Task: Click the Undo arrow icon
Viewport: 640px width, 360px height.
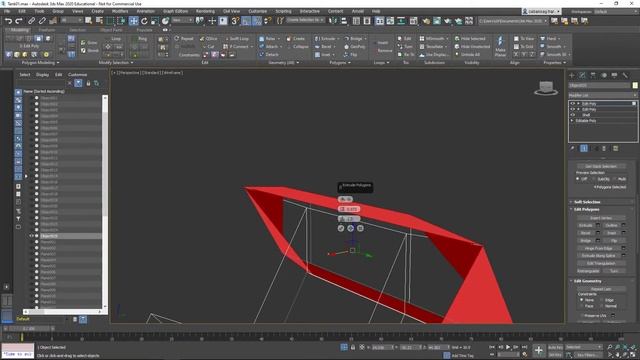Action: pyautogui.click(x=8, y=21)
